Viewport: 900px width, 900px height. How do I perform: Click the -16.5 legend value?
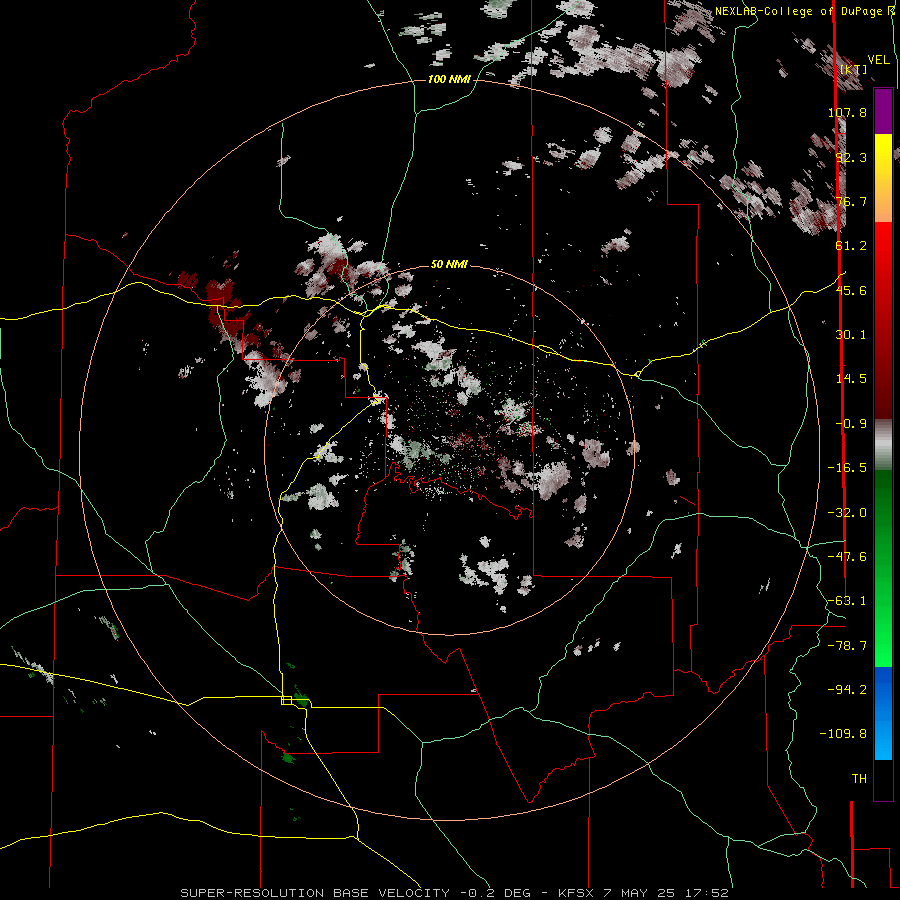[x=847, y=468]
